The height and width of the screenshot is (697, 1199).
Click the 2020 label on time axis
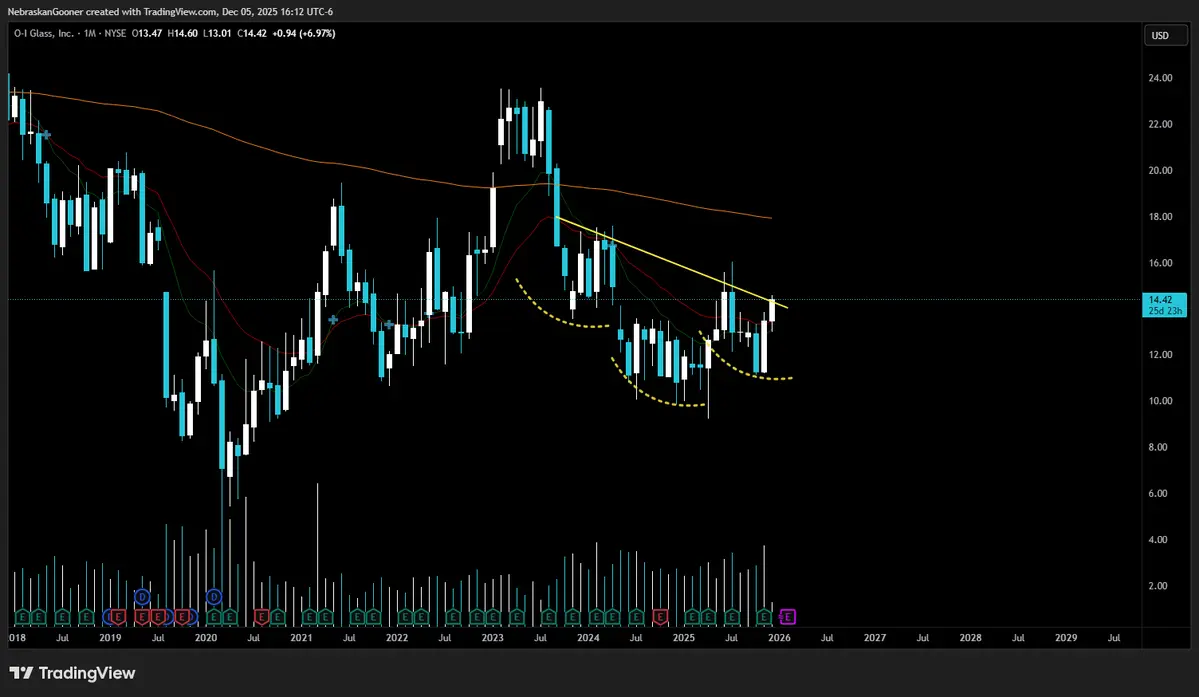pos(206,637)
